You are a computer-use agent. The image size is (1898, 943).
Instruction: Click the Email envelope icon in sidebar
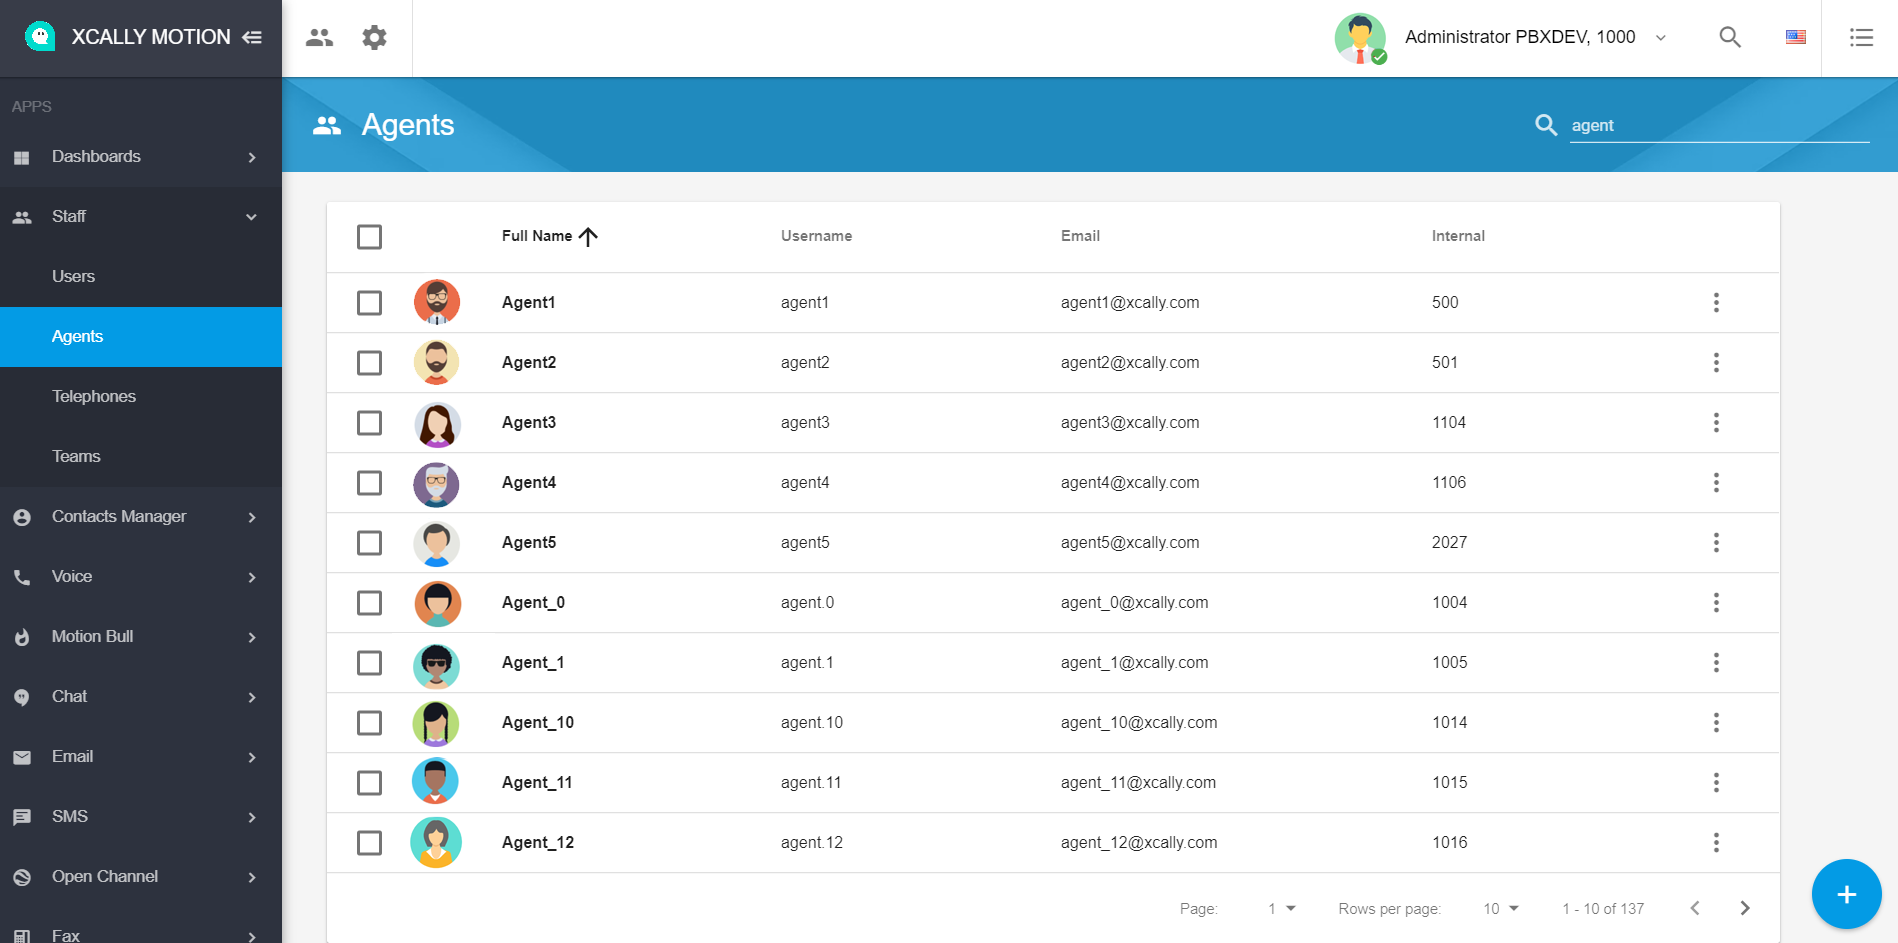click(22, 757)
